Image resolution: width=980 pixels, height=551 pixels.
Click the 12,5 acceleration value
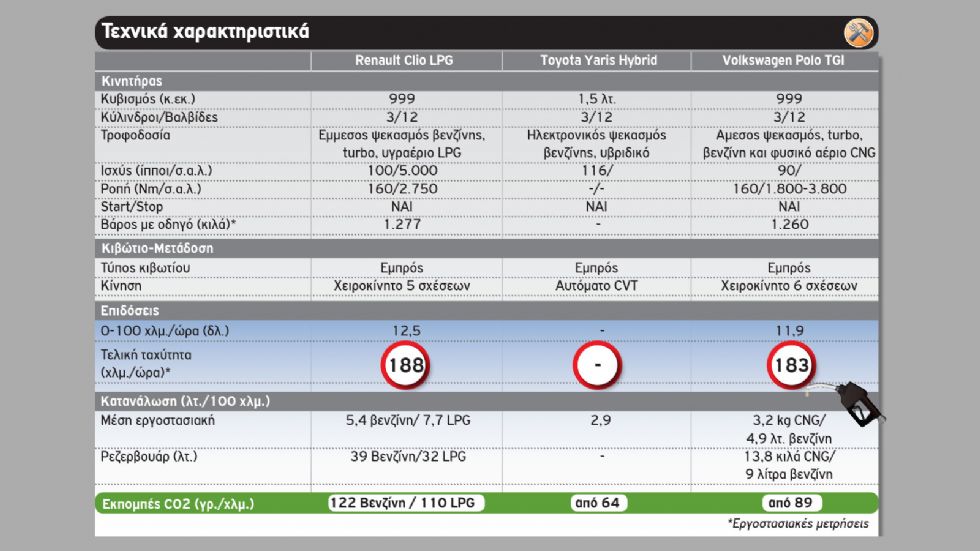click(406, 331)
